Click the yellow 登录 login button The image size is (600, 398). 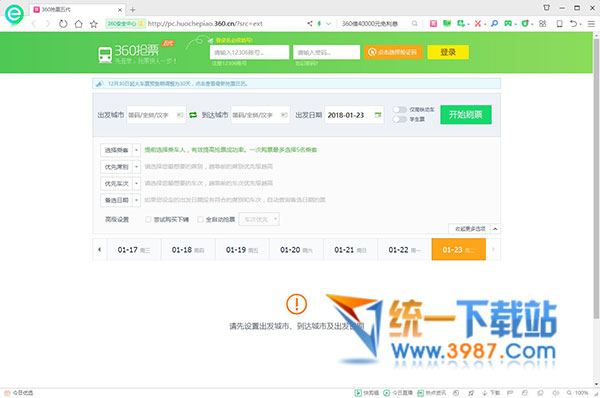click(x=448, y=52)
